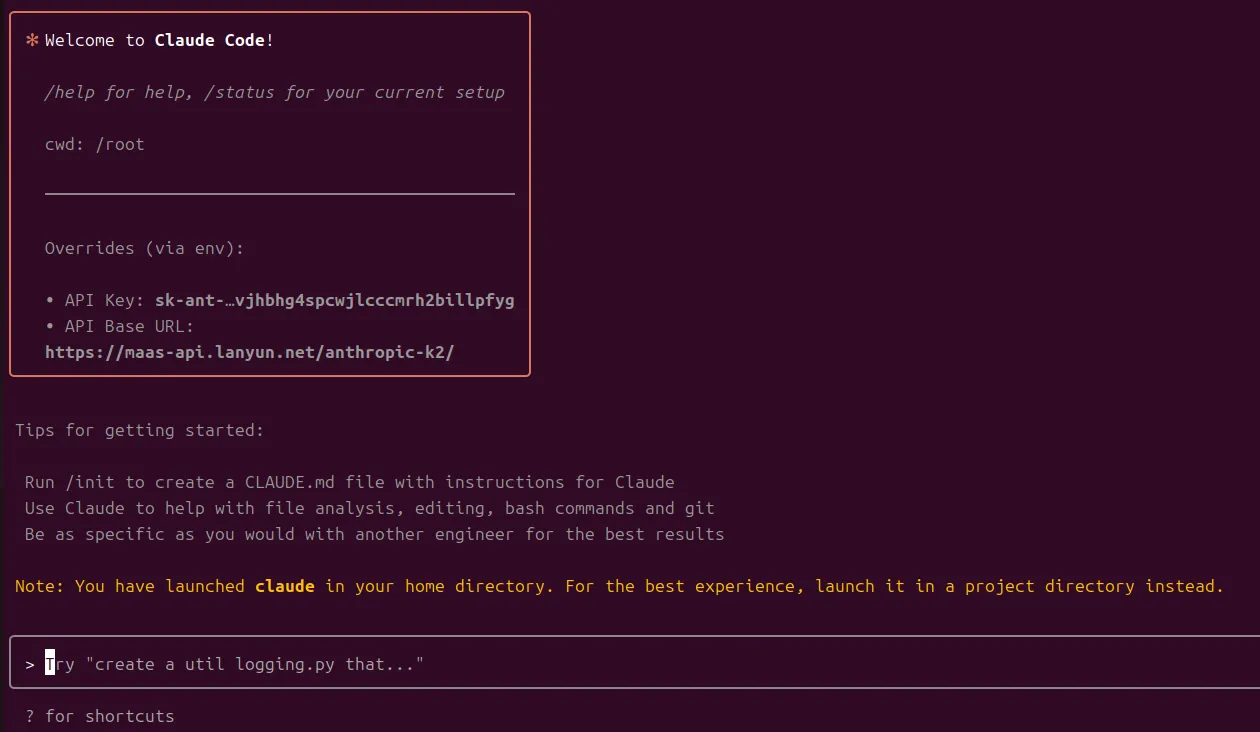Click the bold "claude" word in yellow note
This screenshot has width=1260, height=732.
click(285, 586)
